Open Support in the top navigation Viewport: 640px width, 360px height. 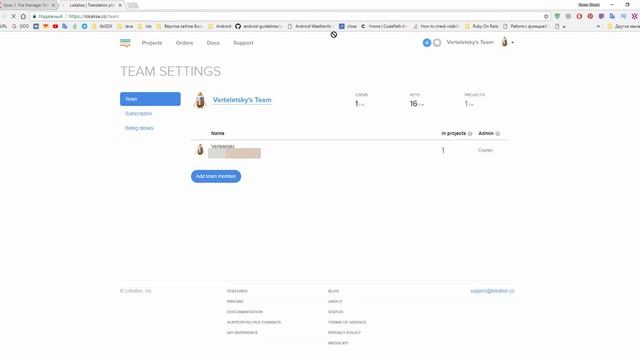pyautogui.click(x=243, y=43)
